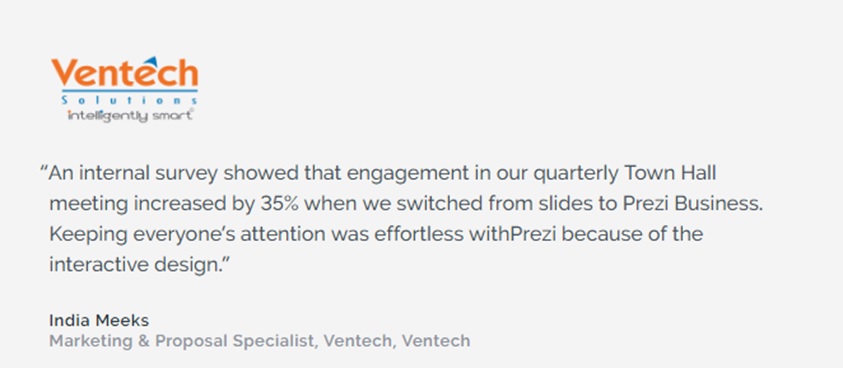The height and width of the screenshot is (368, 843).
Task: Click the Ventech Solutions logo
Action: (125, 89)
